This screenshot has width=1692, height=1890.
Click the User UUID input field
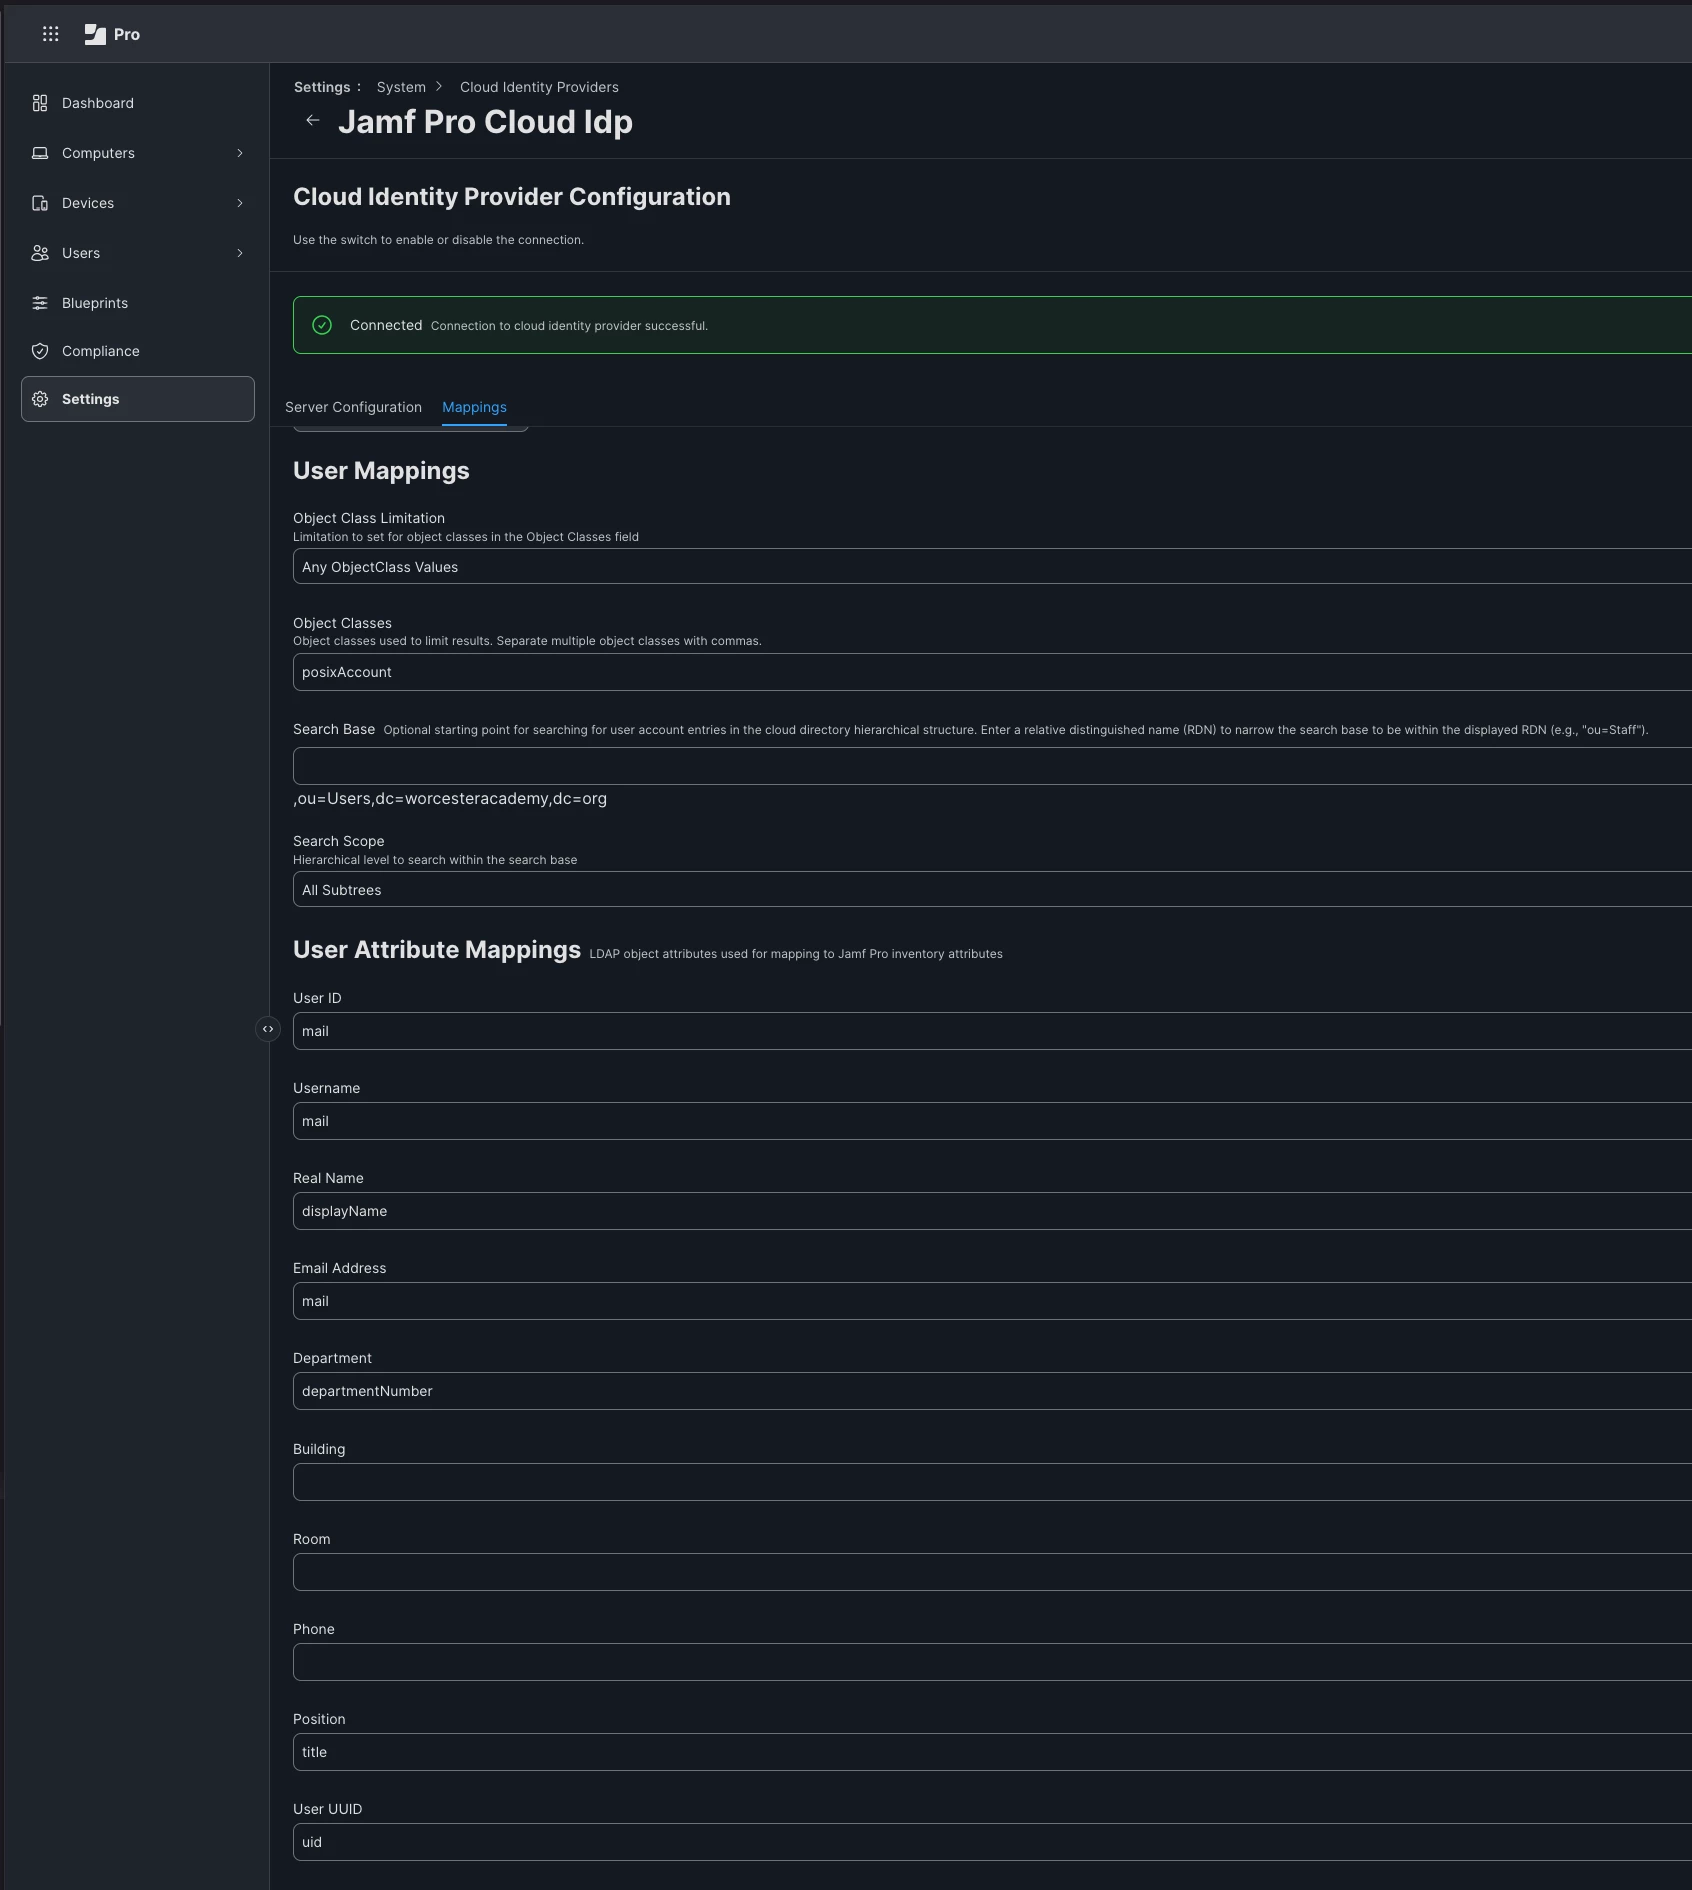point(992,1842)
